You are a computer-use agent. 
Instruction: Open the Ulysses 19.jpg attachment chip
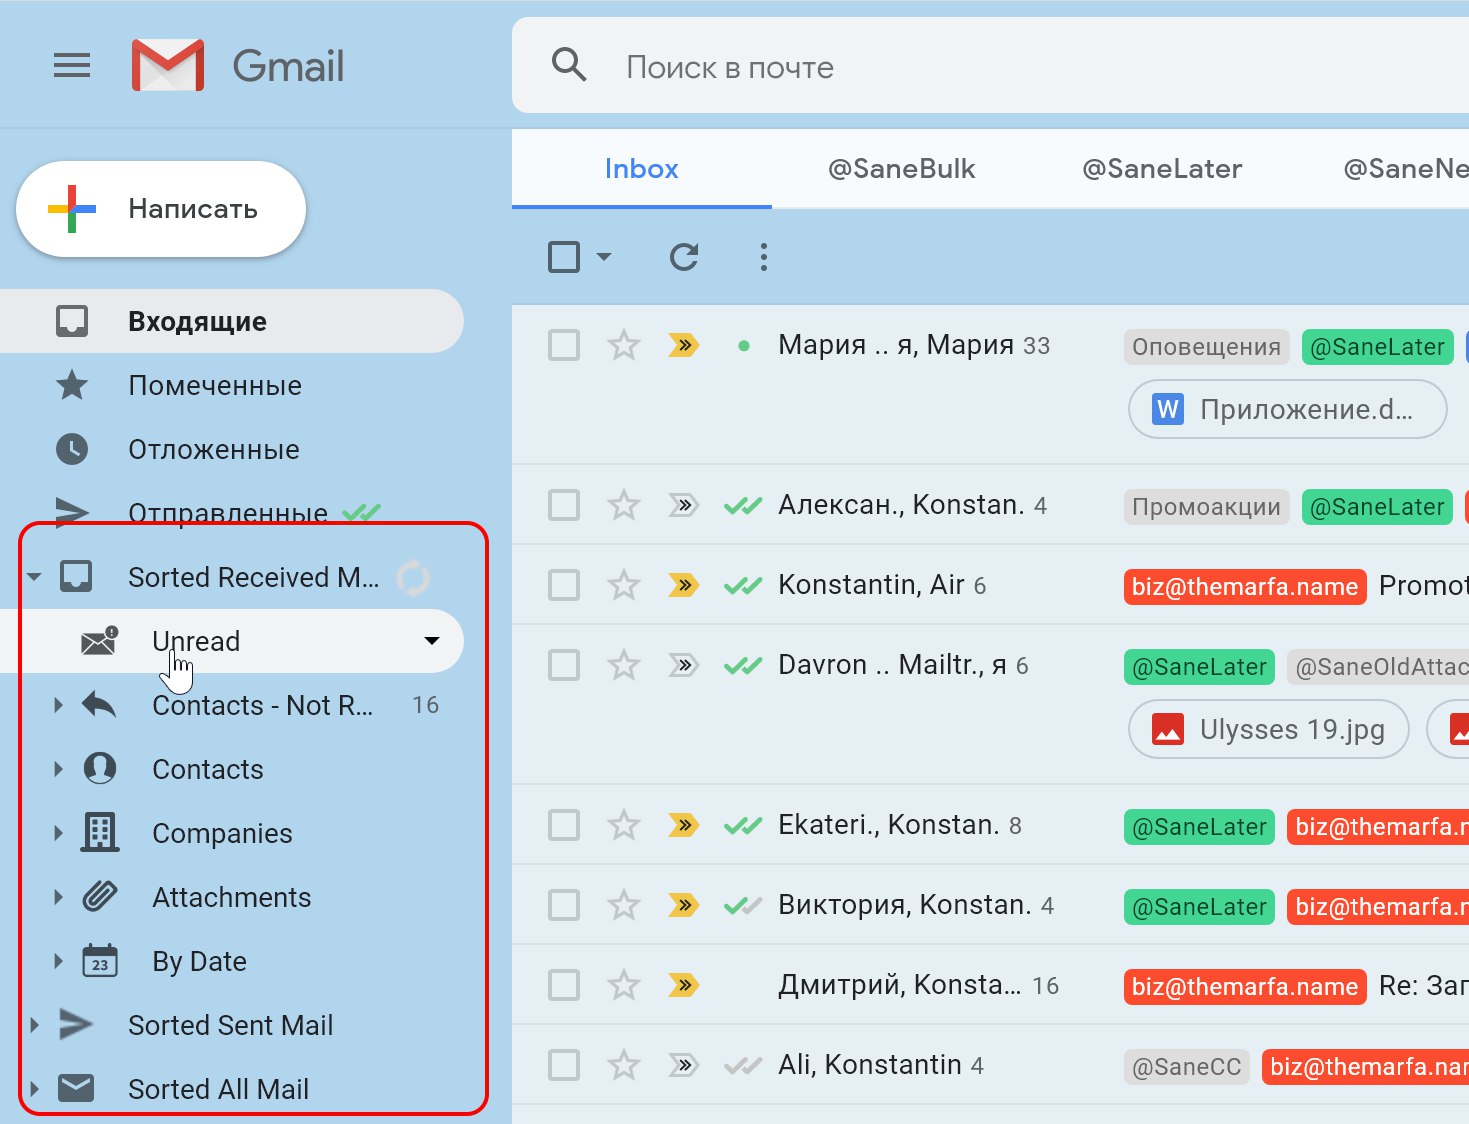1269,729
